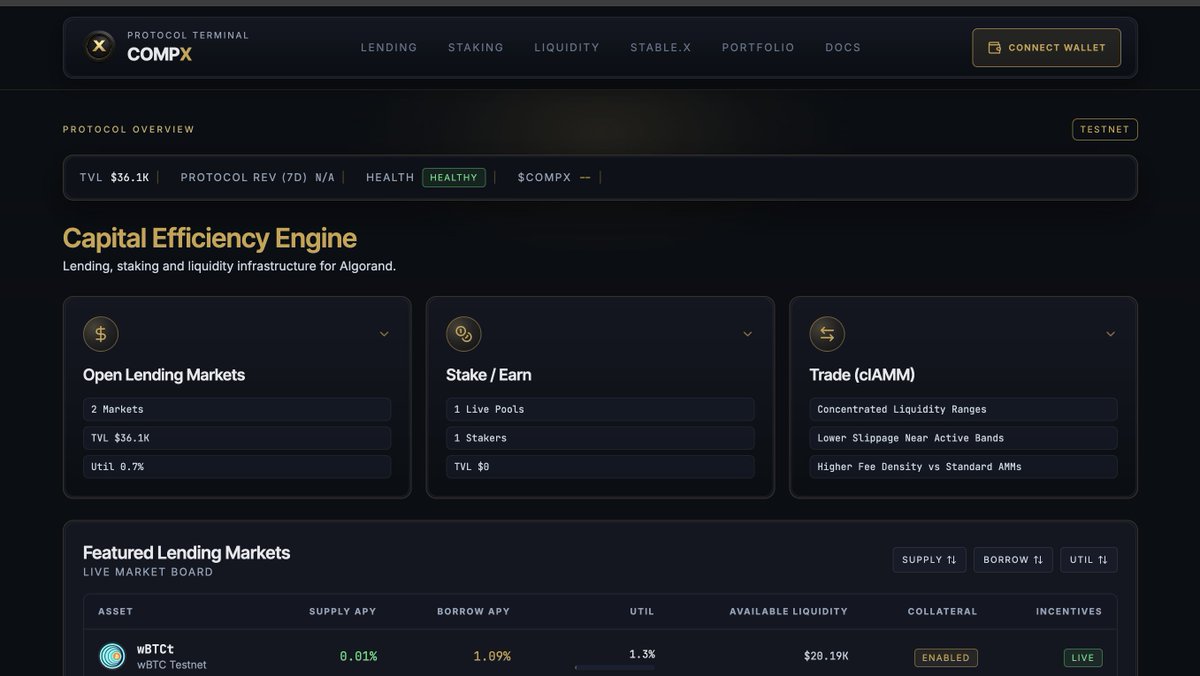Expand the Open Lending Markets card chevron
The width and height of the screenshot is (1200, 676).
pyautogui.click(x=384, y=334)
